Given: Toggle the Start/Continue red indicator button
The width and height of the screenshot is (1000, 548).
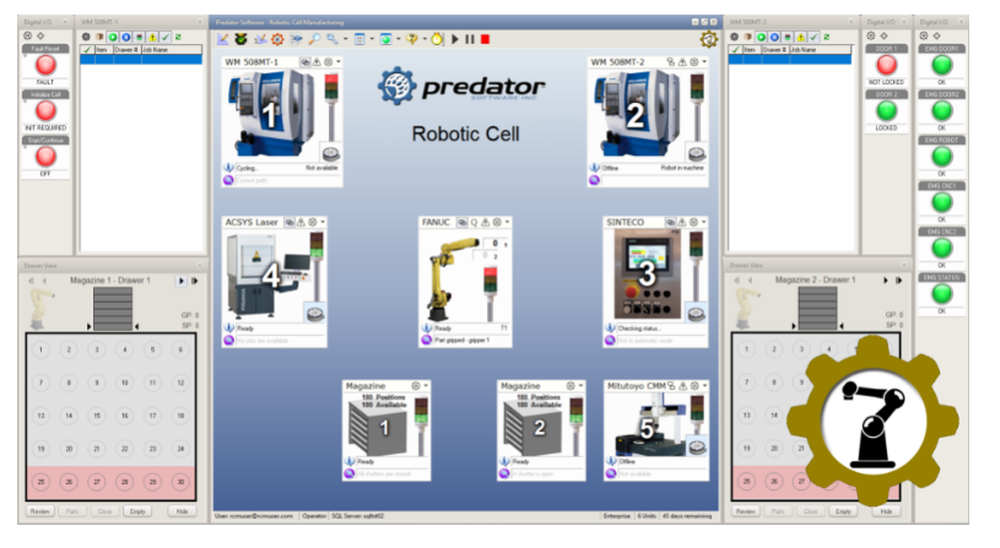Looking at the screenshot, I should pyautogui.click(x=45, y=156).
